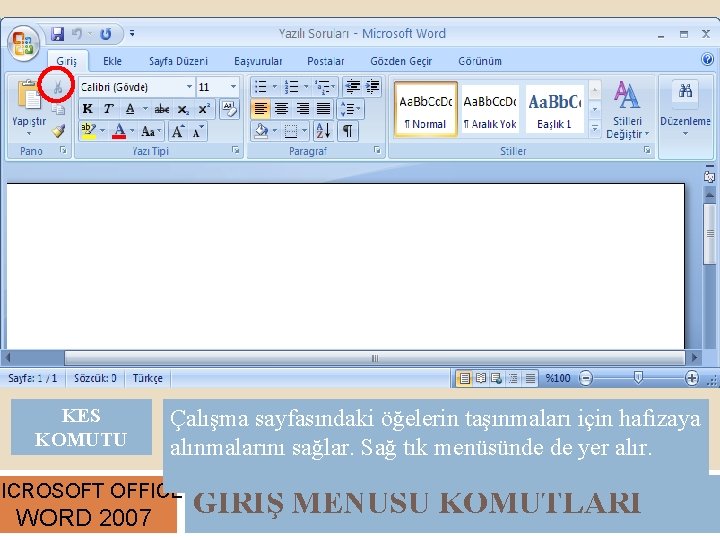Clear formatting with the eraser icon
This screenshot has width=720, height=540.
[x=229, y=109]
